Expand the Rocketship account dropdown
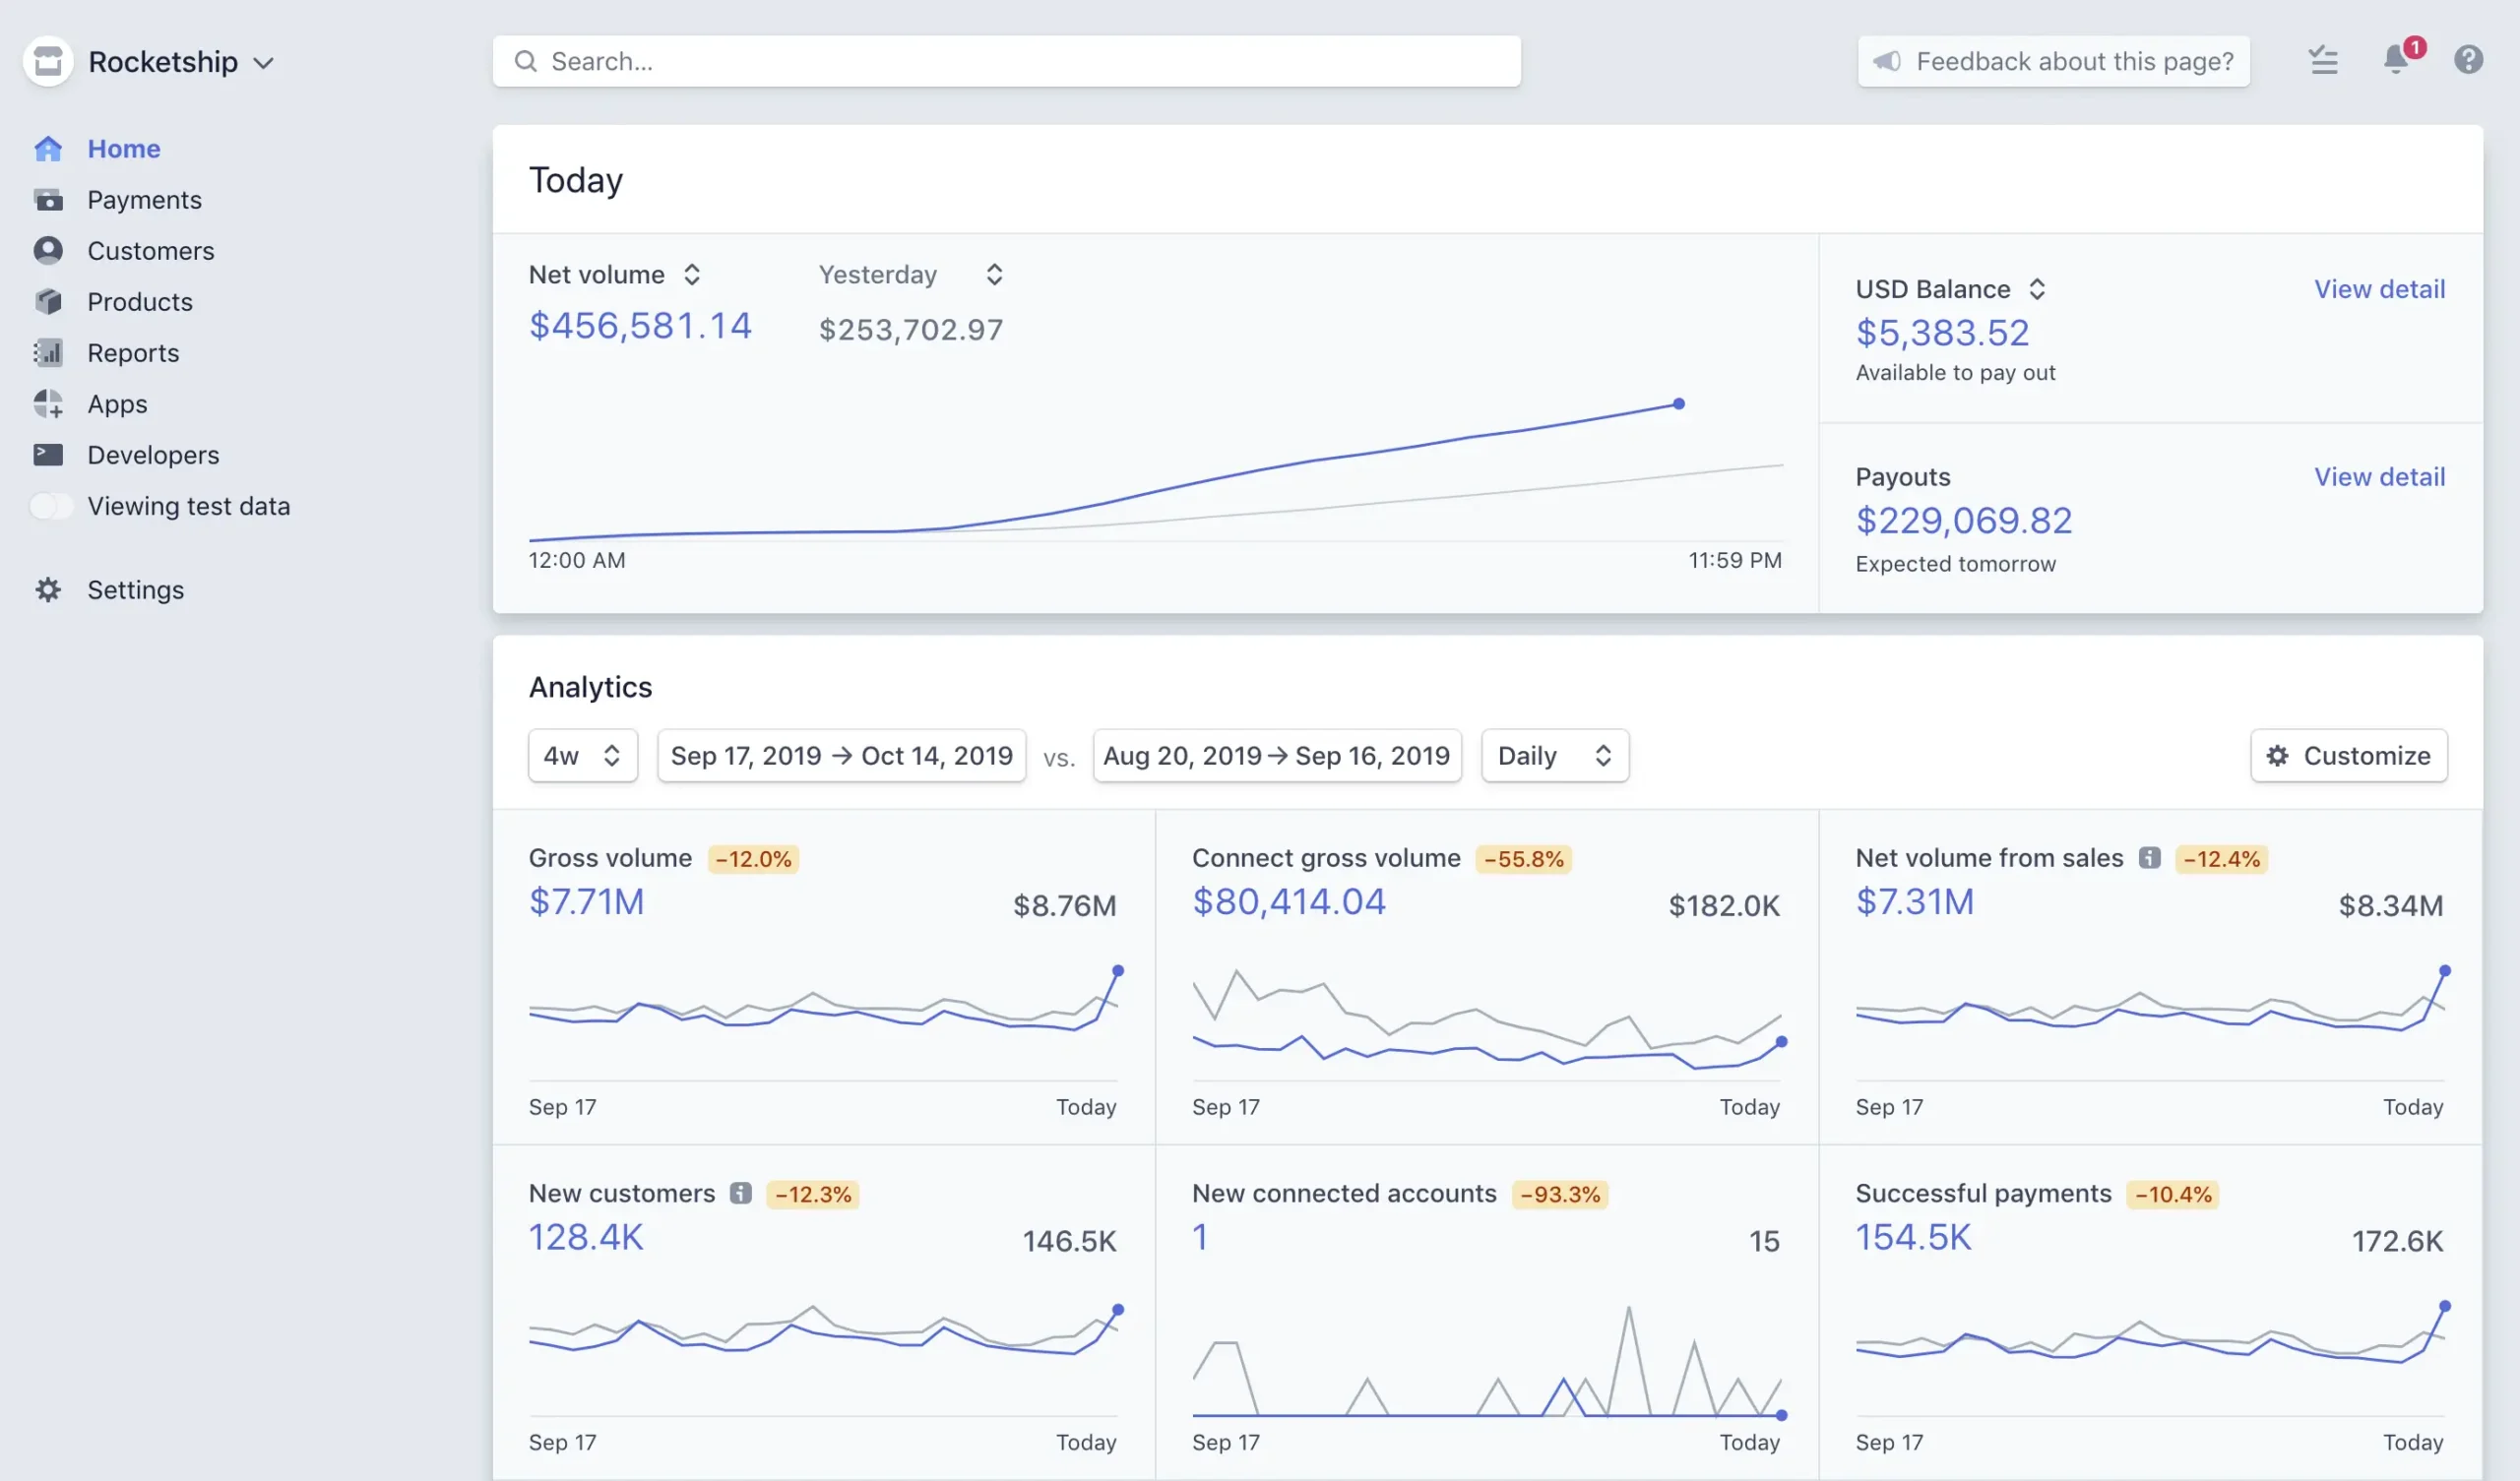 point(264,63)
